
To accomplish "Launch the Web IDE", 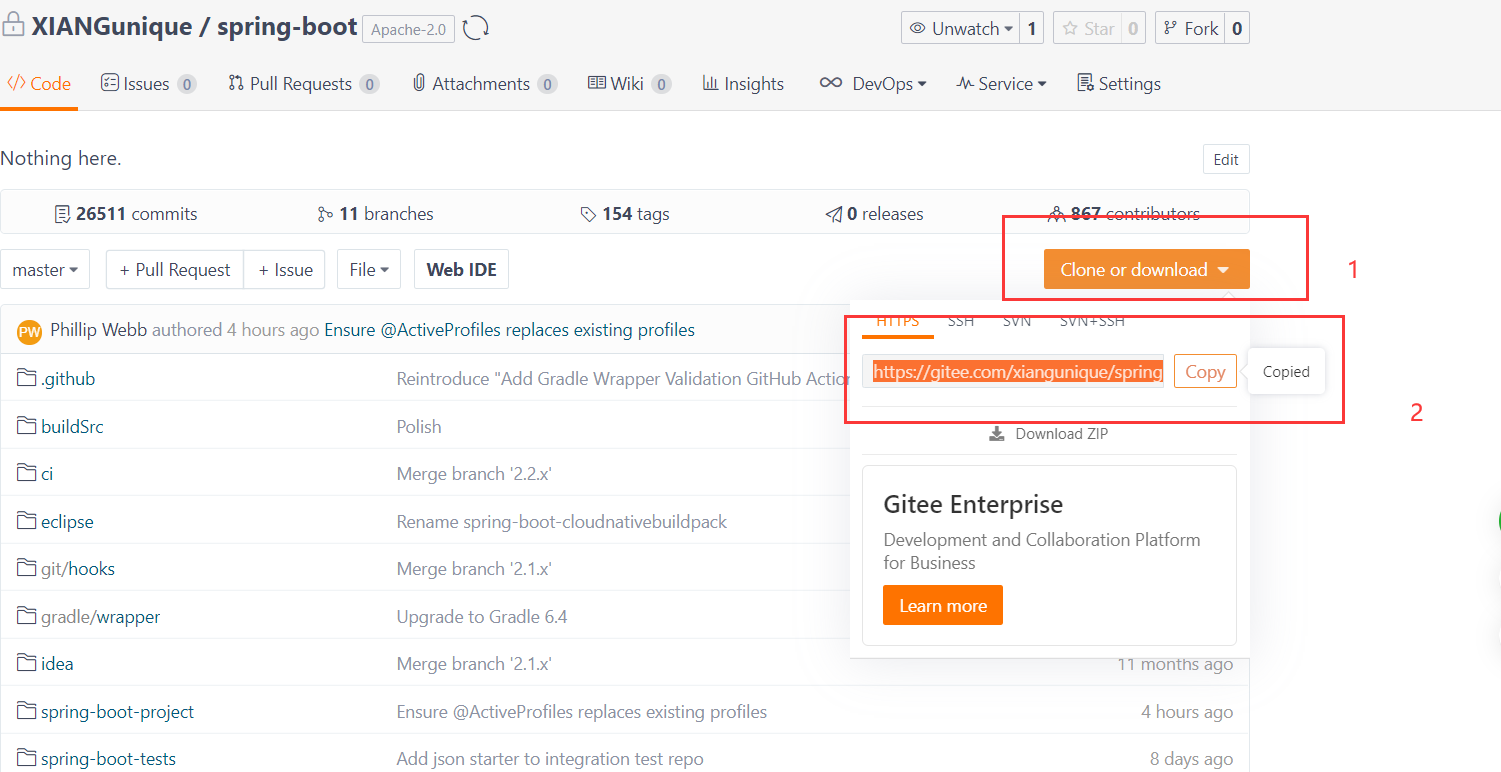I will pos(461,270).
